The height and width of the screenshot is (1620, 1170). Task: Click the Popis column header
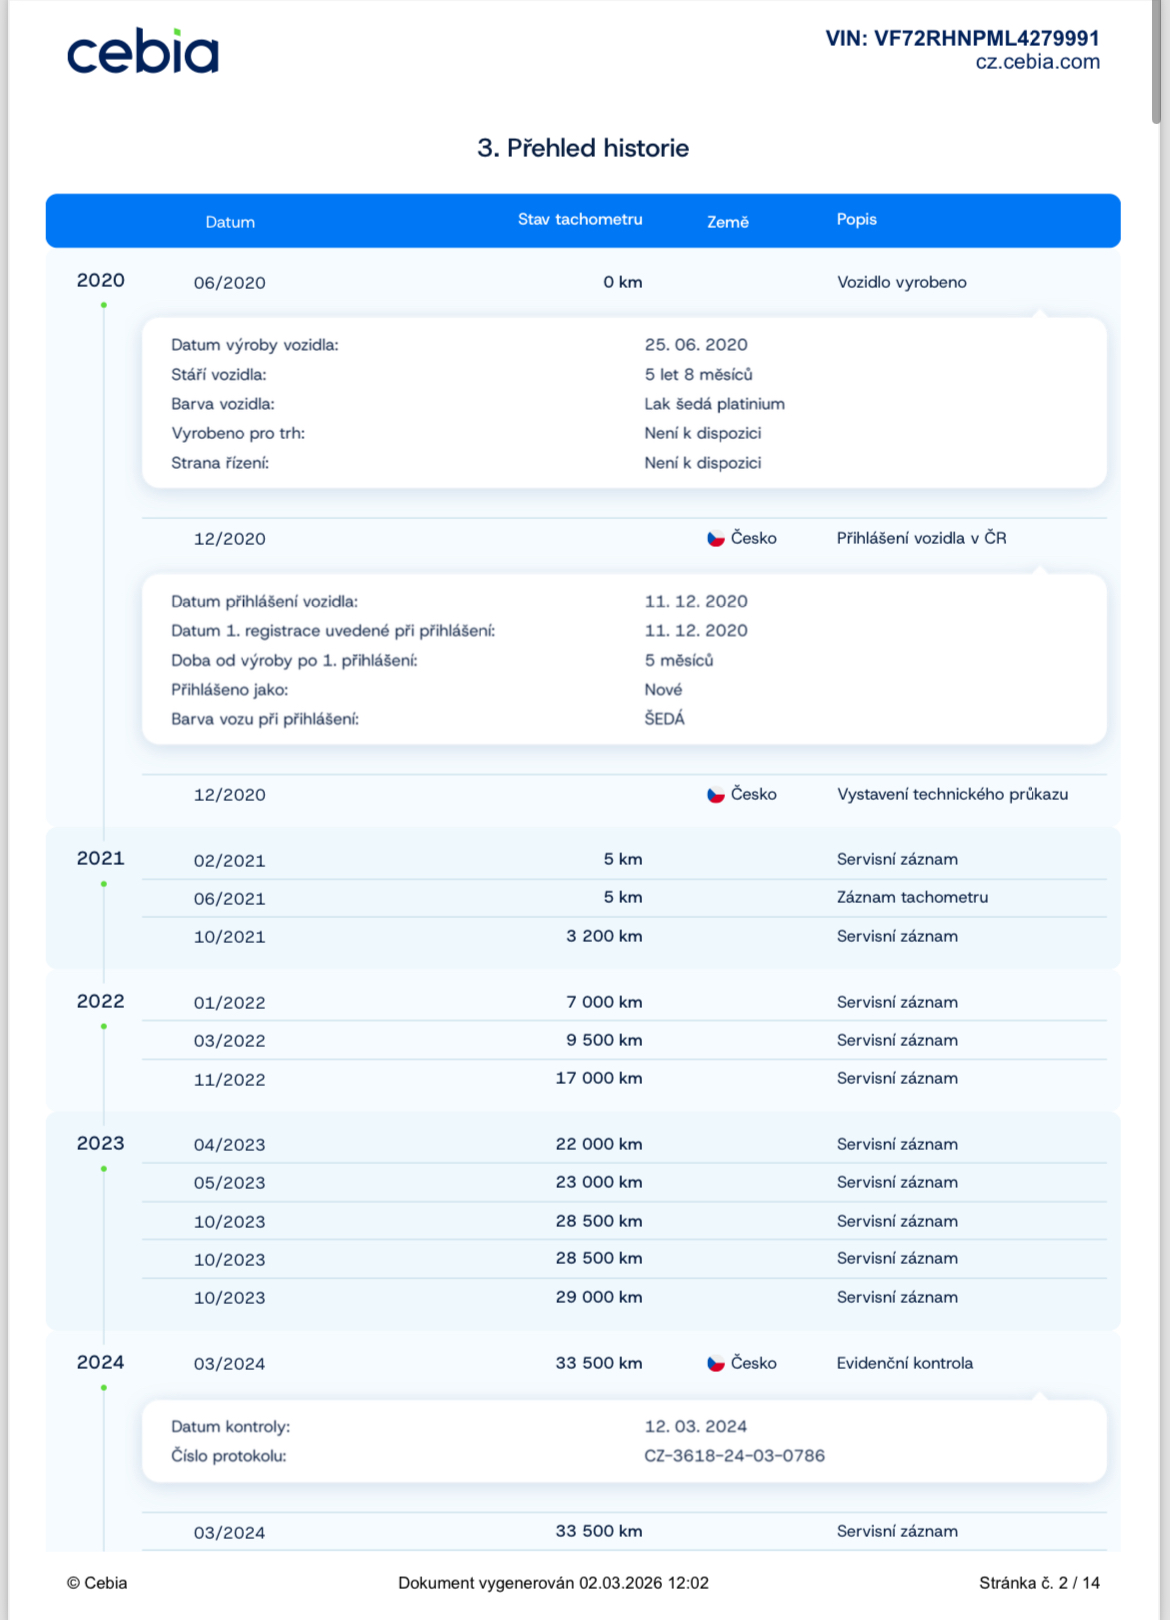[856, 220]
